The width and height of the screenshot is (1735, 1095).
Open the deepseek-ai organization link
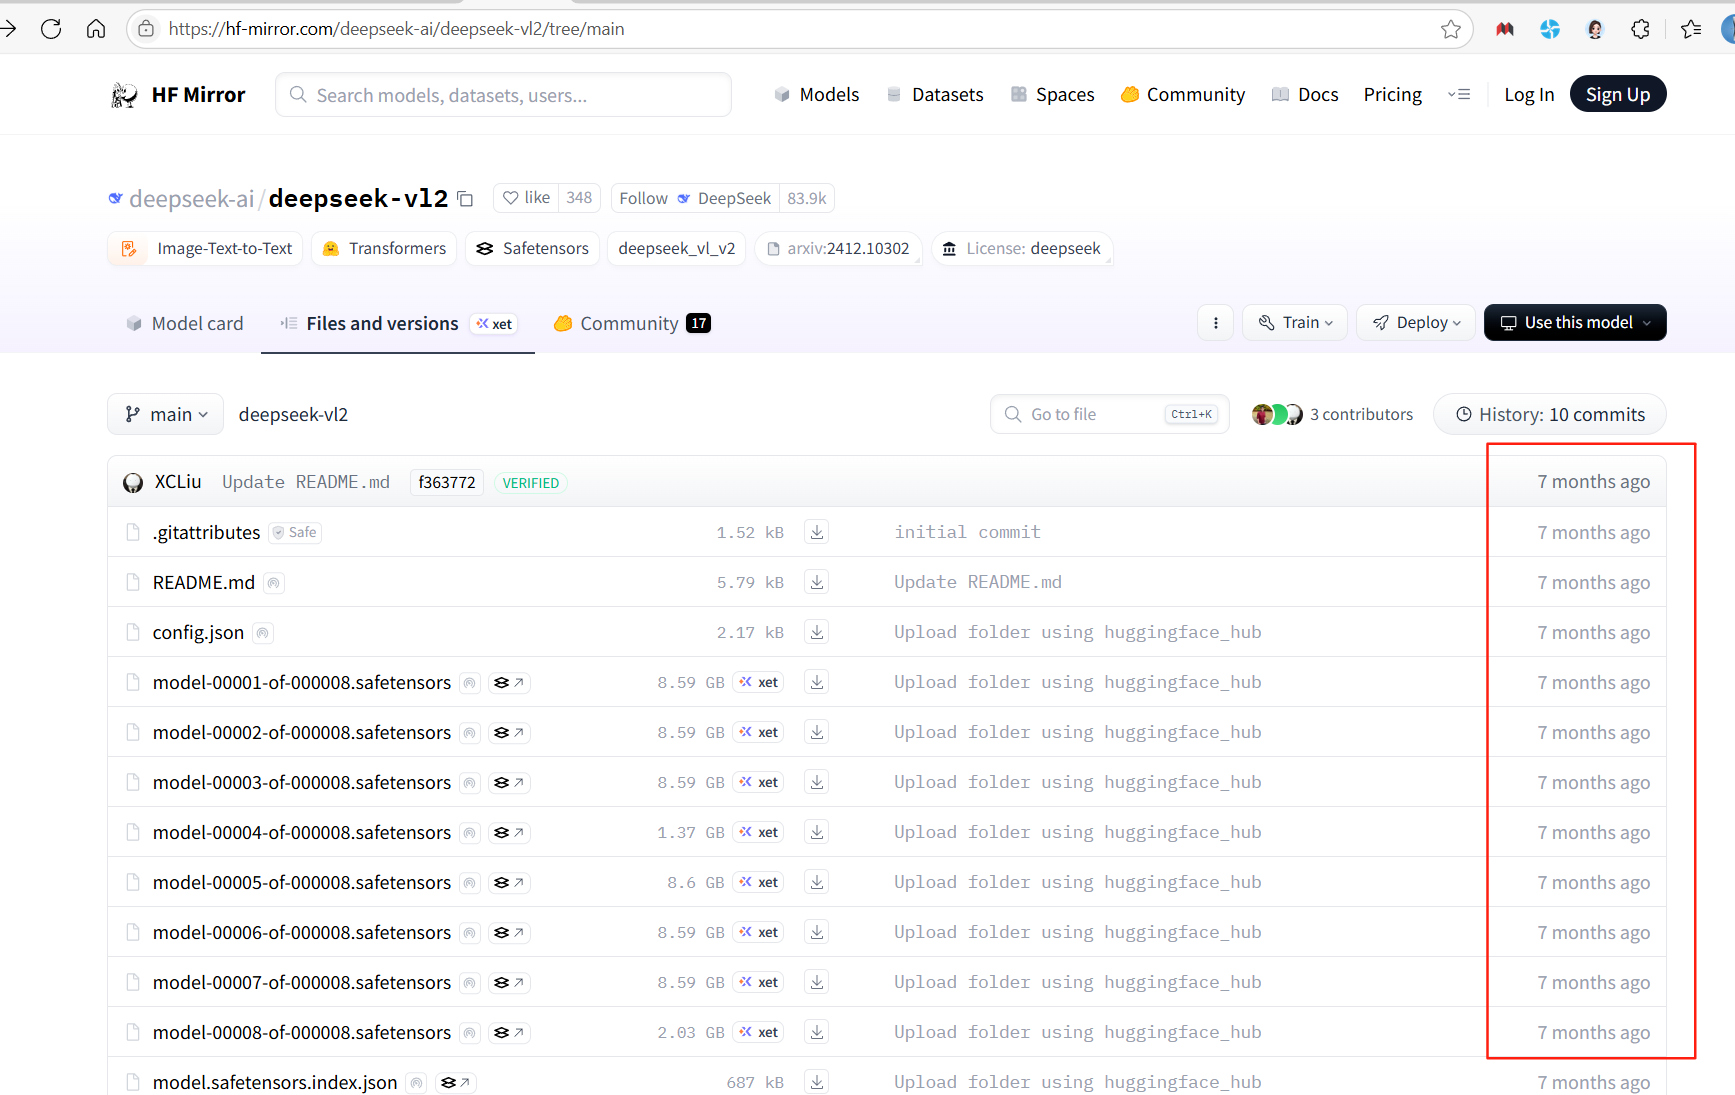191,199
